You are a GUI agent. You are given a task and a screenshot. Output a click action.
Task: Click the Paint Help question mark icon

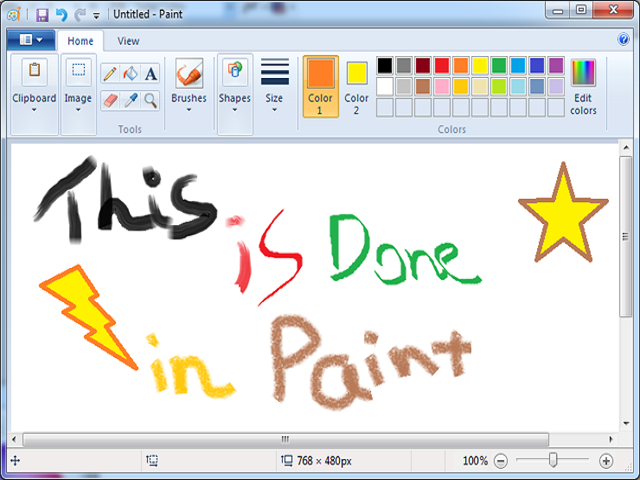pos(623,40)
